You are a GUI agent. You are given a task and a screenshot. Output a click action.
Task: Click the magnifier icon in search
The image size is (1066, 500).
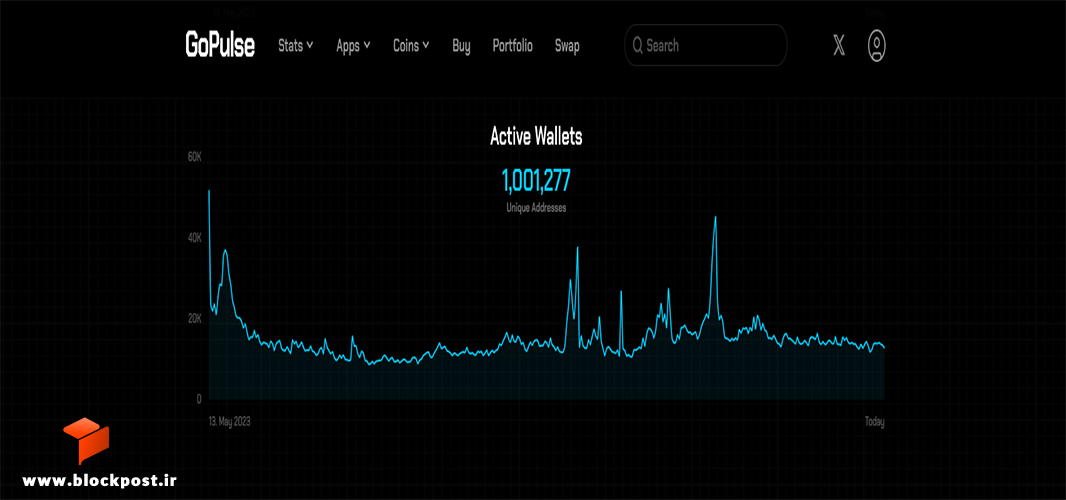638,46
